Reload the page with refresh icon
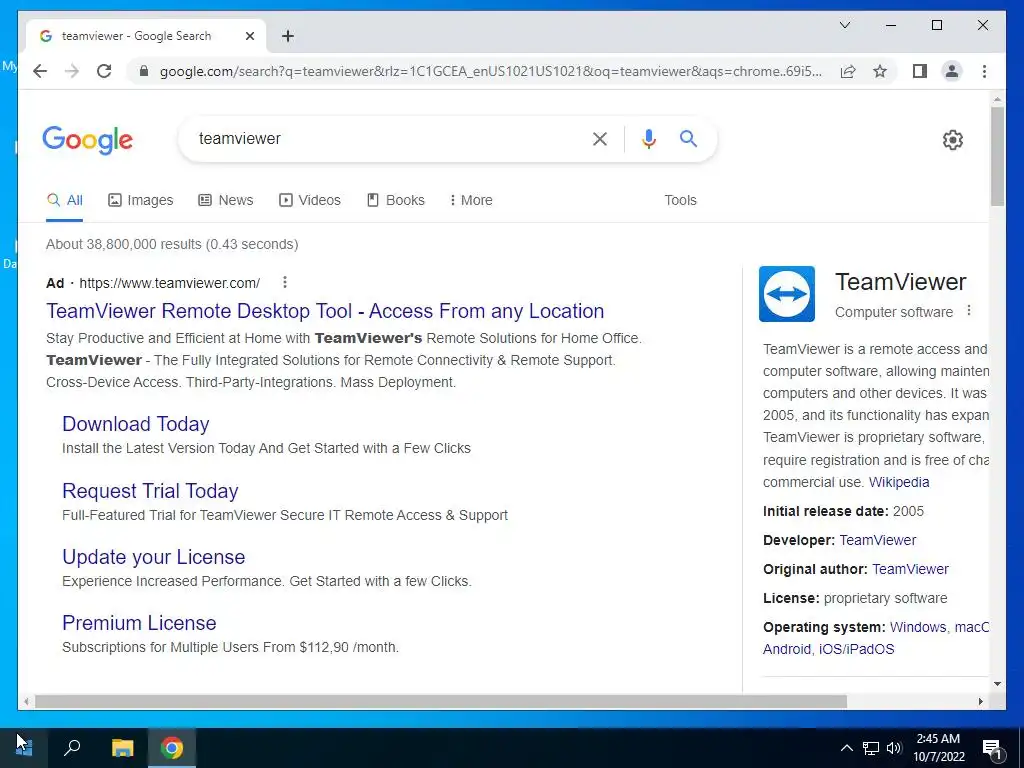The image size is (1024, 768). click(x=104, y=71)
